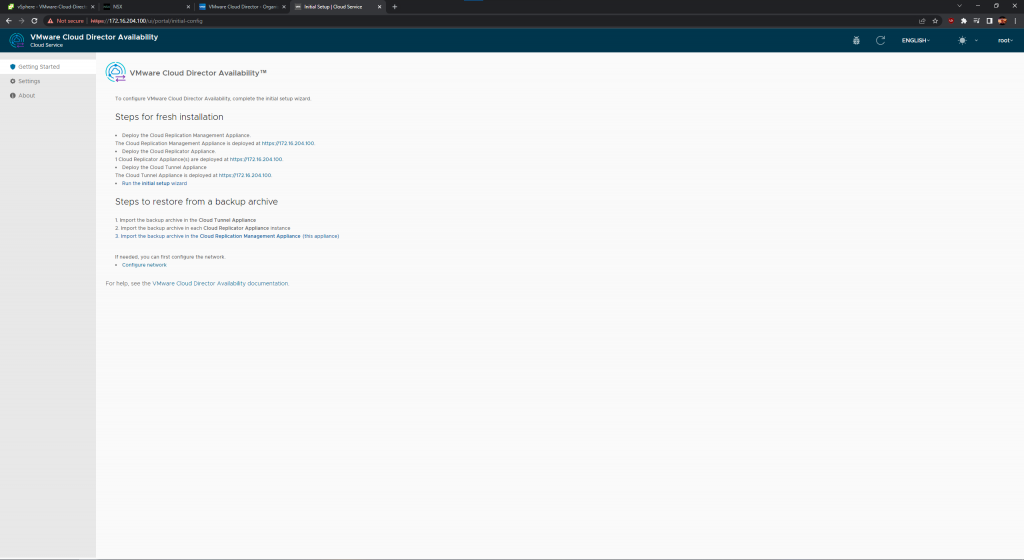Click the large product logo beside page title

point(116,72)
